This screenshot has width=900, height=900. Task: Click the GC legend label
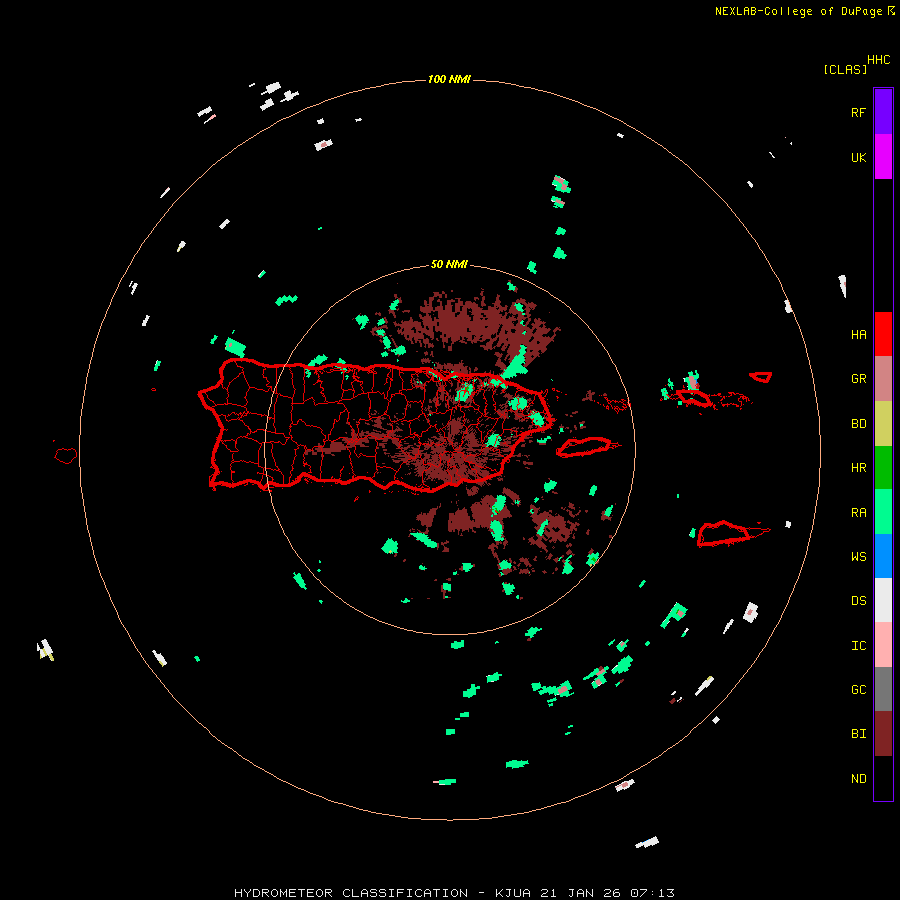point(858,689)
